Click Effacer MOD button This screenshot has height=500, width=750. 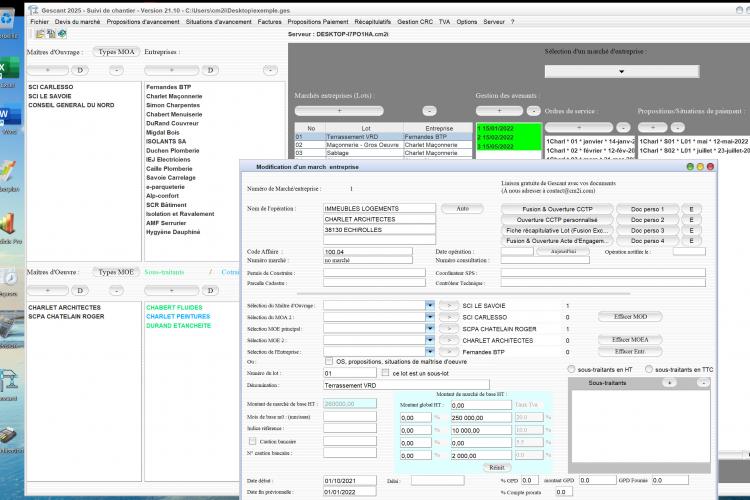630,317
